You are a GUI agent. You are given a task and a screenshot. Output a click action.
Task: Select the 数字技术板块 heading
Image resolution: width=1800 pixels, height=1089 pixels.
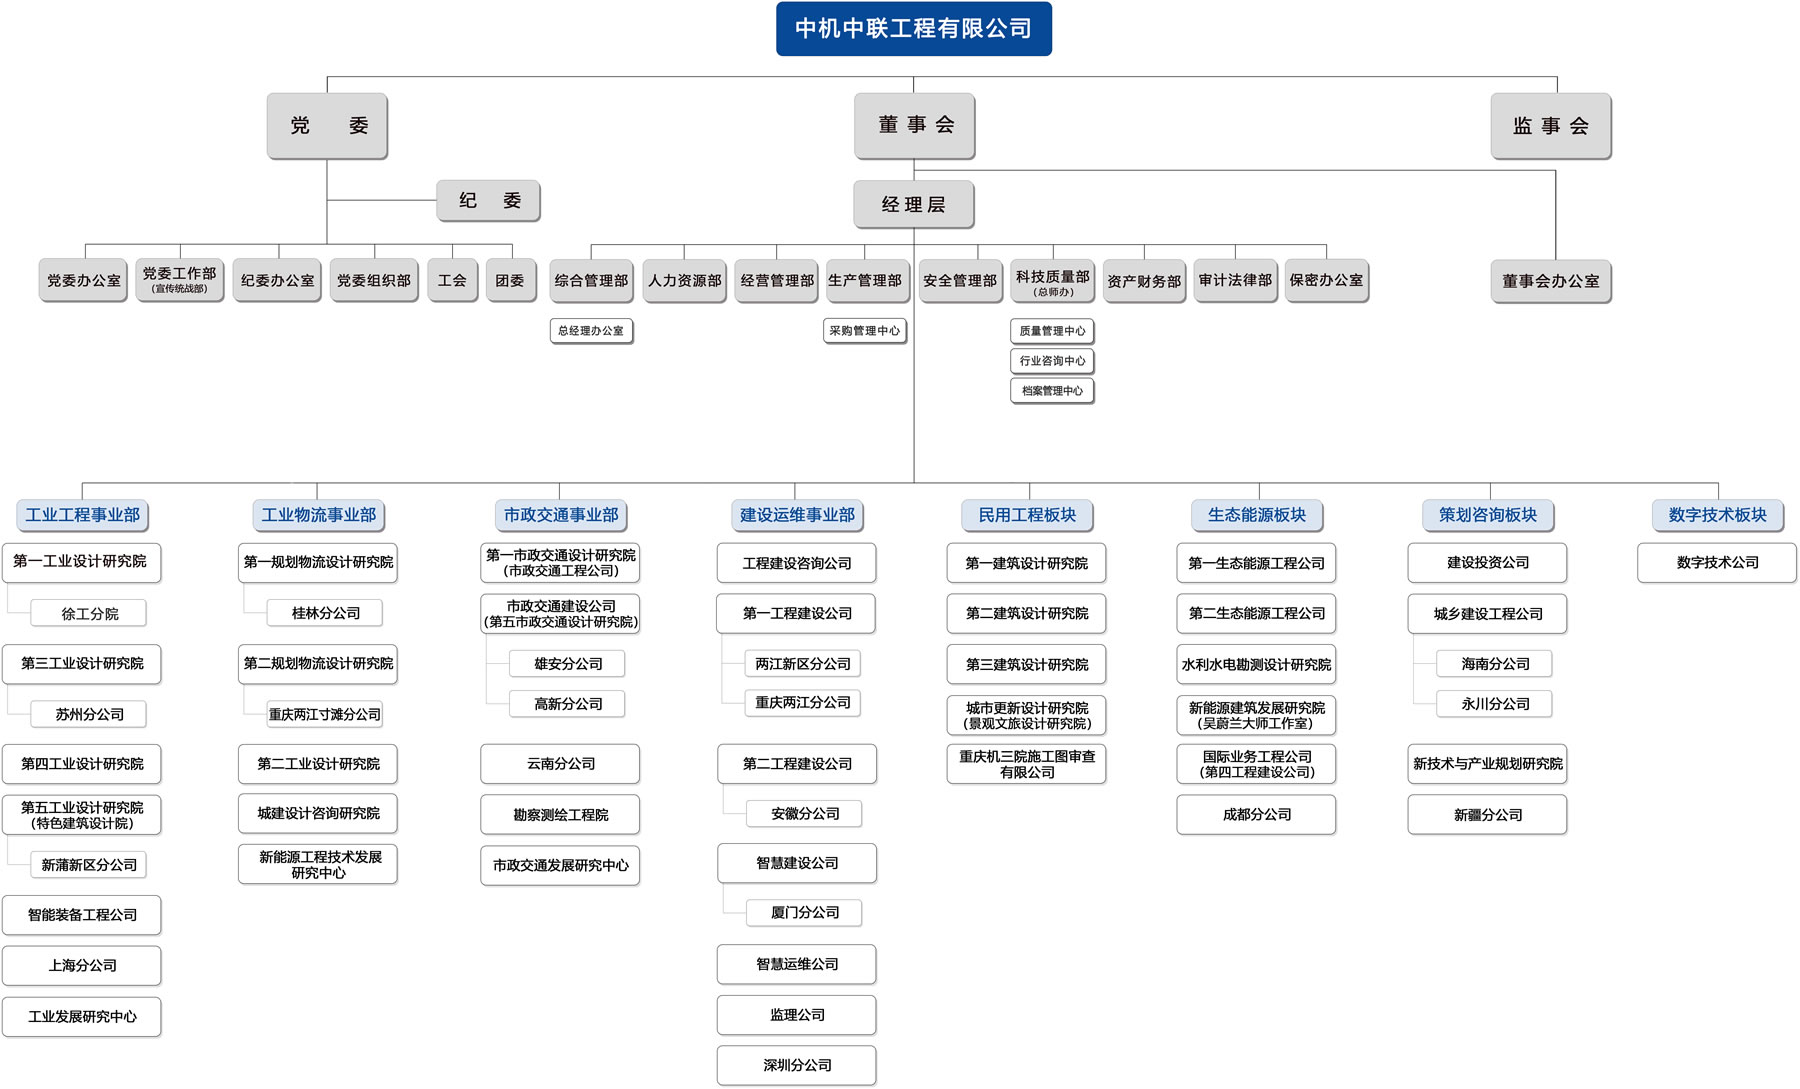coord(1718,515)
